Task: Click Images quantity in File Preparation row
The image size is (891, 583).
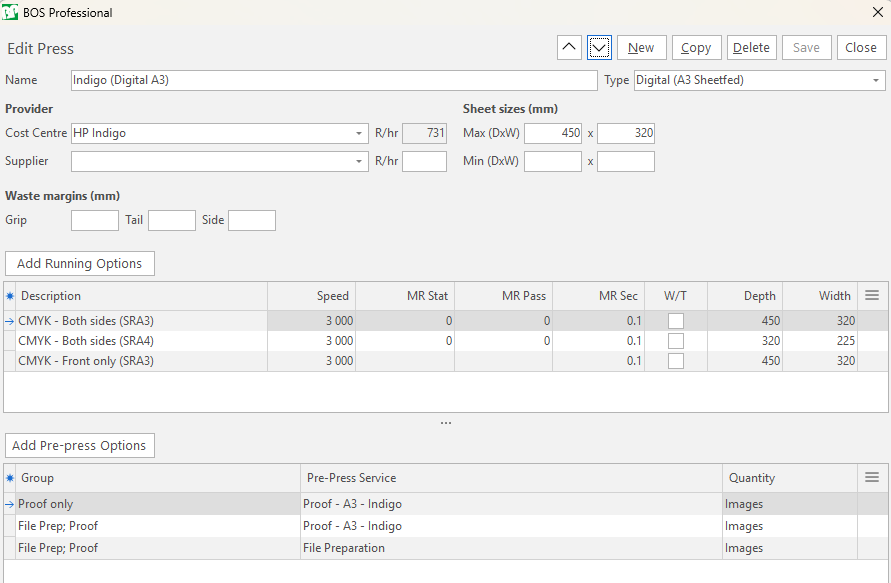Action: [x=790, y=548]
